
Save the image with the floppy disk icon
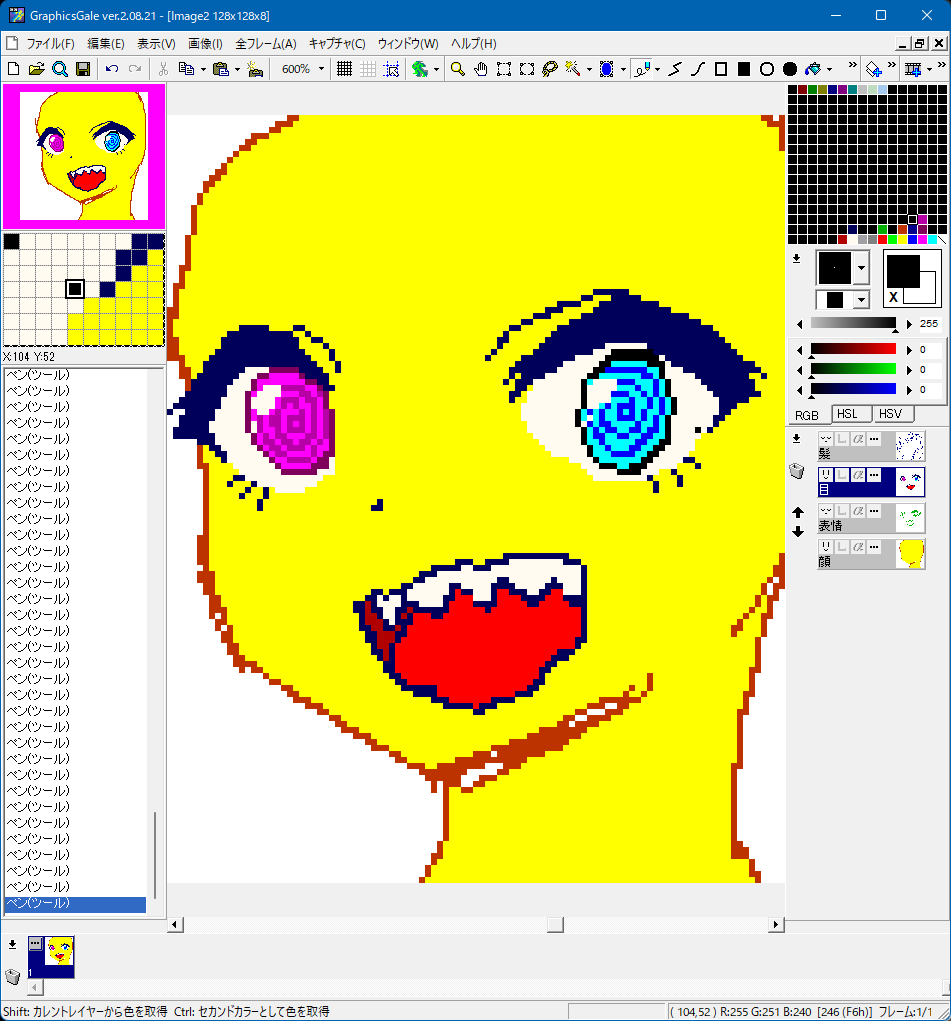coord(83,68)
